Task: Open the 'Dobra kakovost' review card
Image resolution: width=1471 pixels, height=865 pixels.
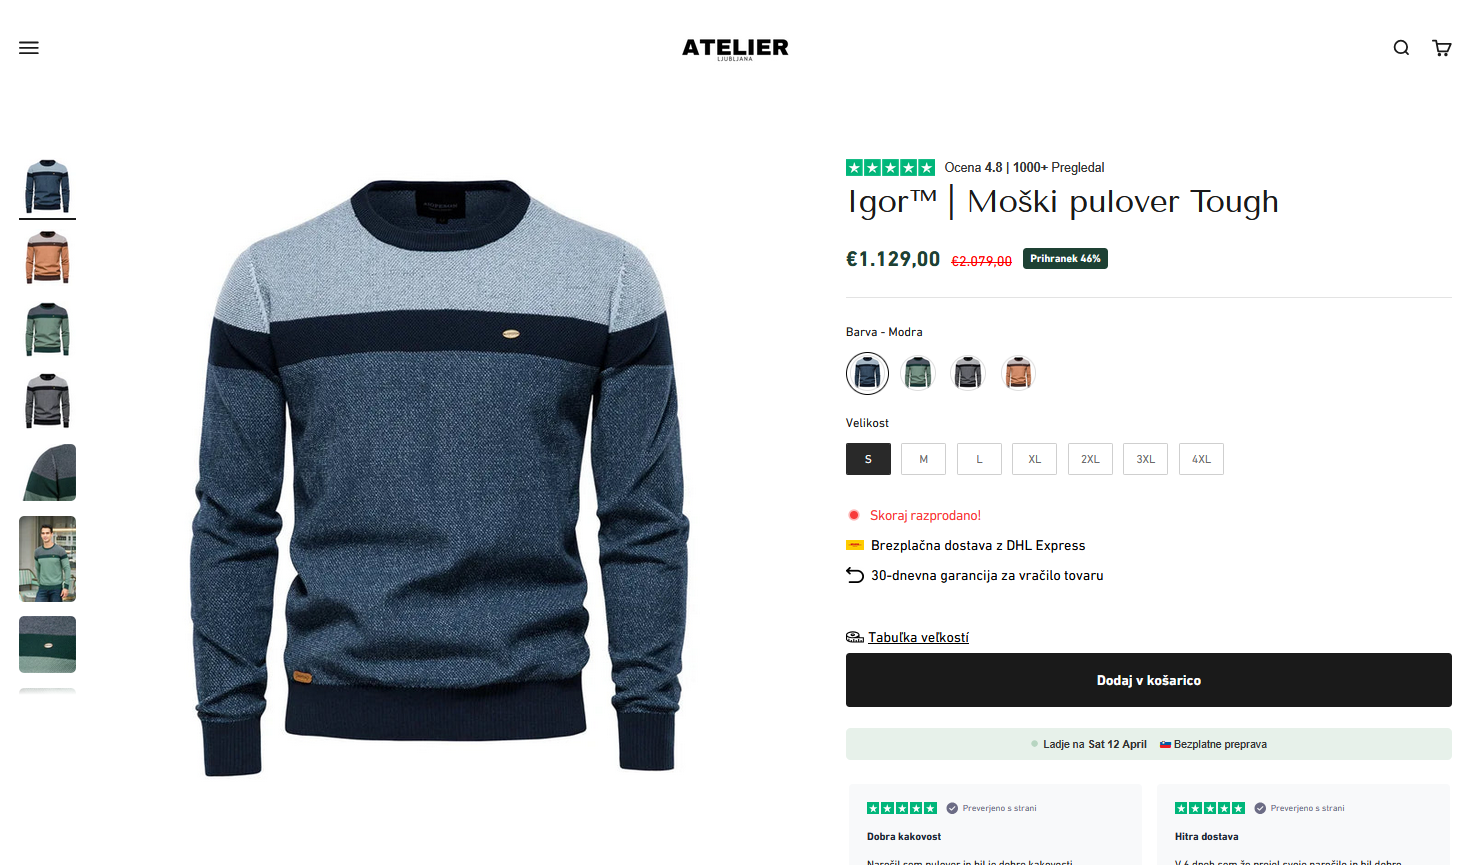Action: coord(995,825)
